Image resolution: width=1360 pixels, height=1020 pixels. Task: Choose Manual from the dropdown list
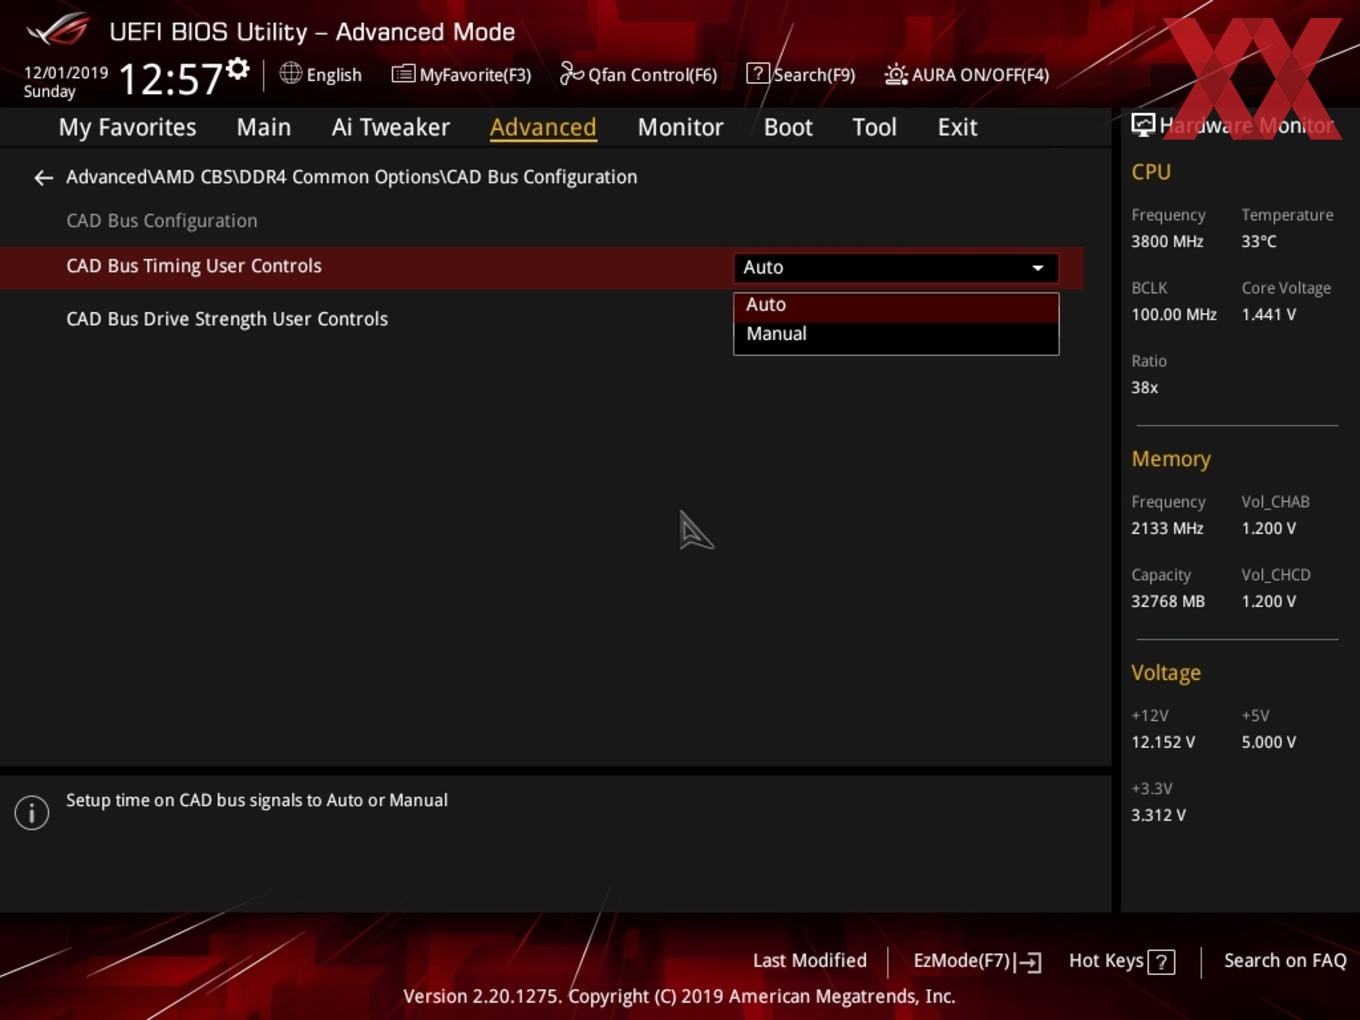click(896, 334)
